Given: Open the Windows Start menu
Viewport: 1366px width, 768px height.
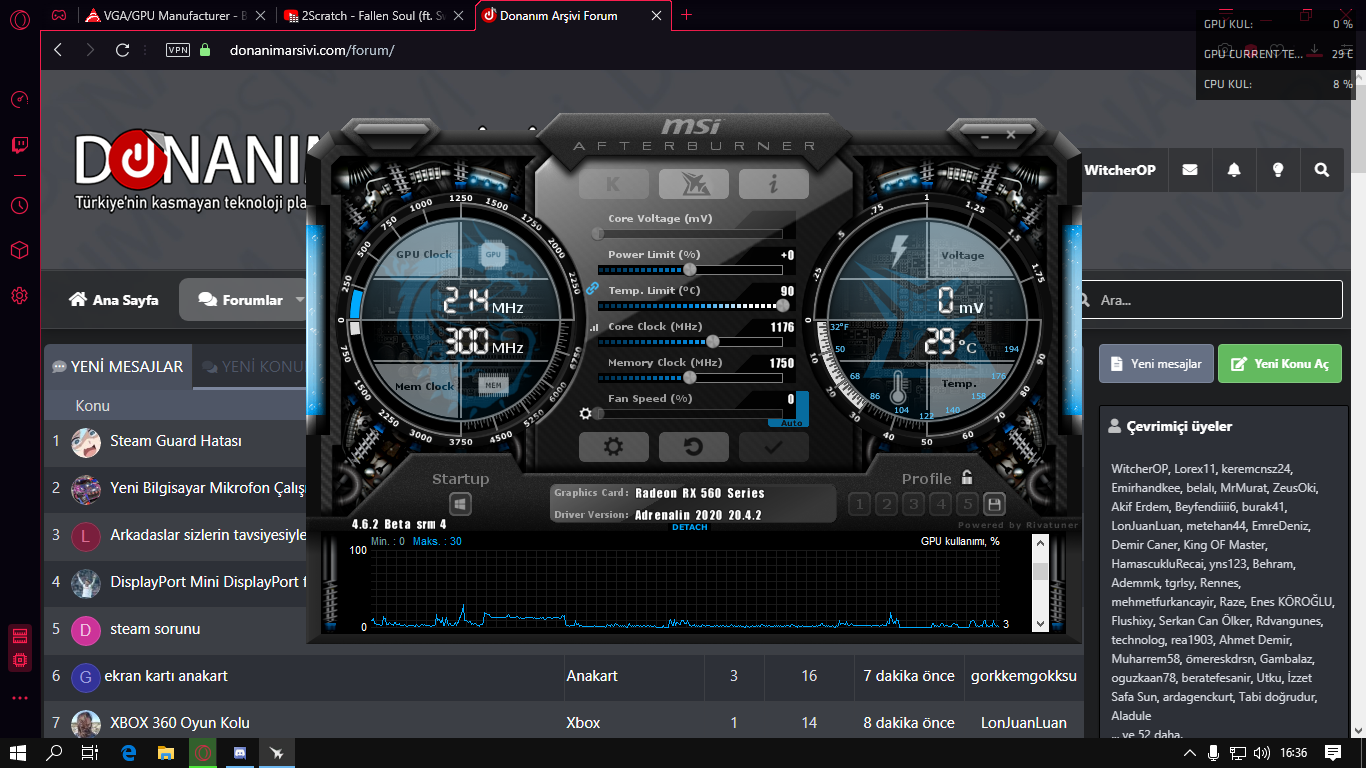Looking at the screenshot, I should click(x=18, y=752).
